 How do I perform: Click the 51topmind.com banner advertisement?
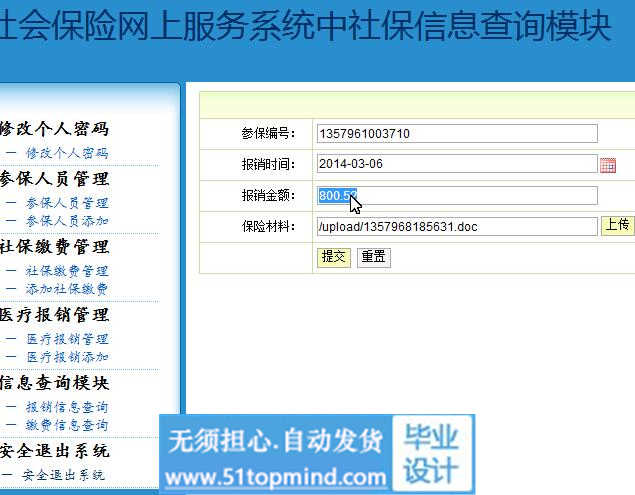click(316, 455)
